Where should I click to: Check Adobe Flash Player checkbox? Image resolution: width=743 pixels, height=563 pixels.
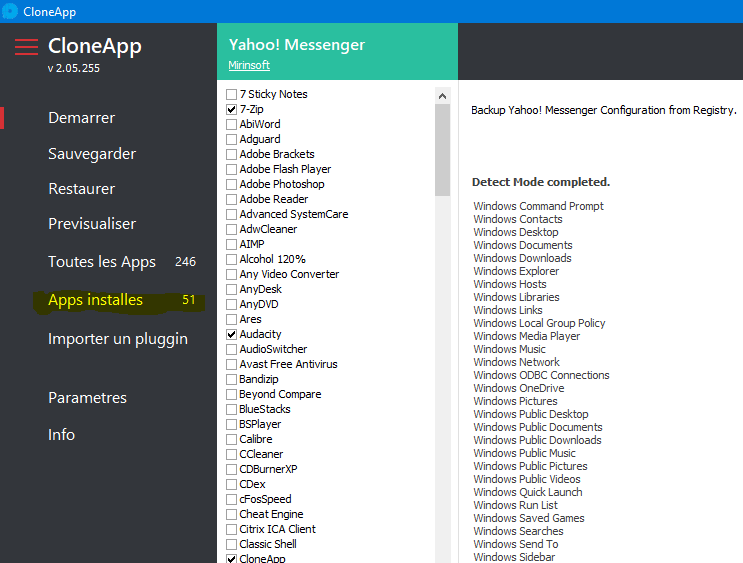click(x=231, y=169)
